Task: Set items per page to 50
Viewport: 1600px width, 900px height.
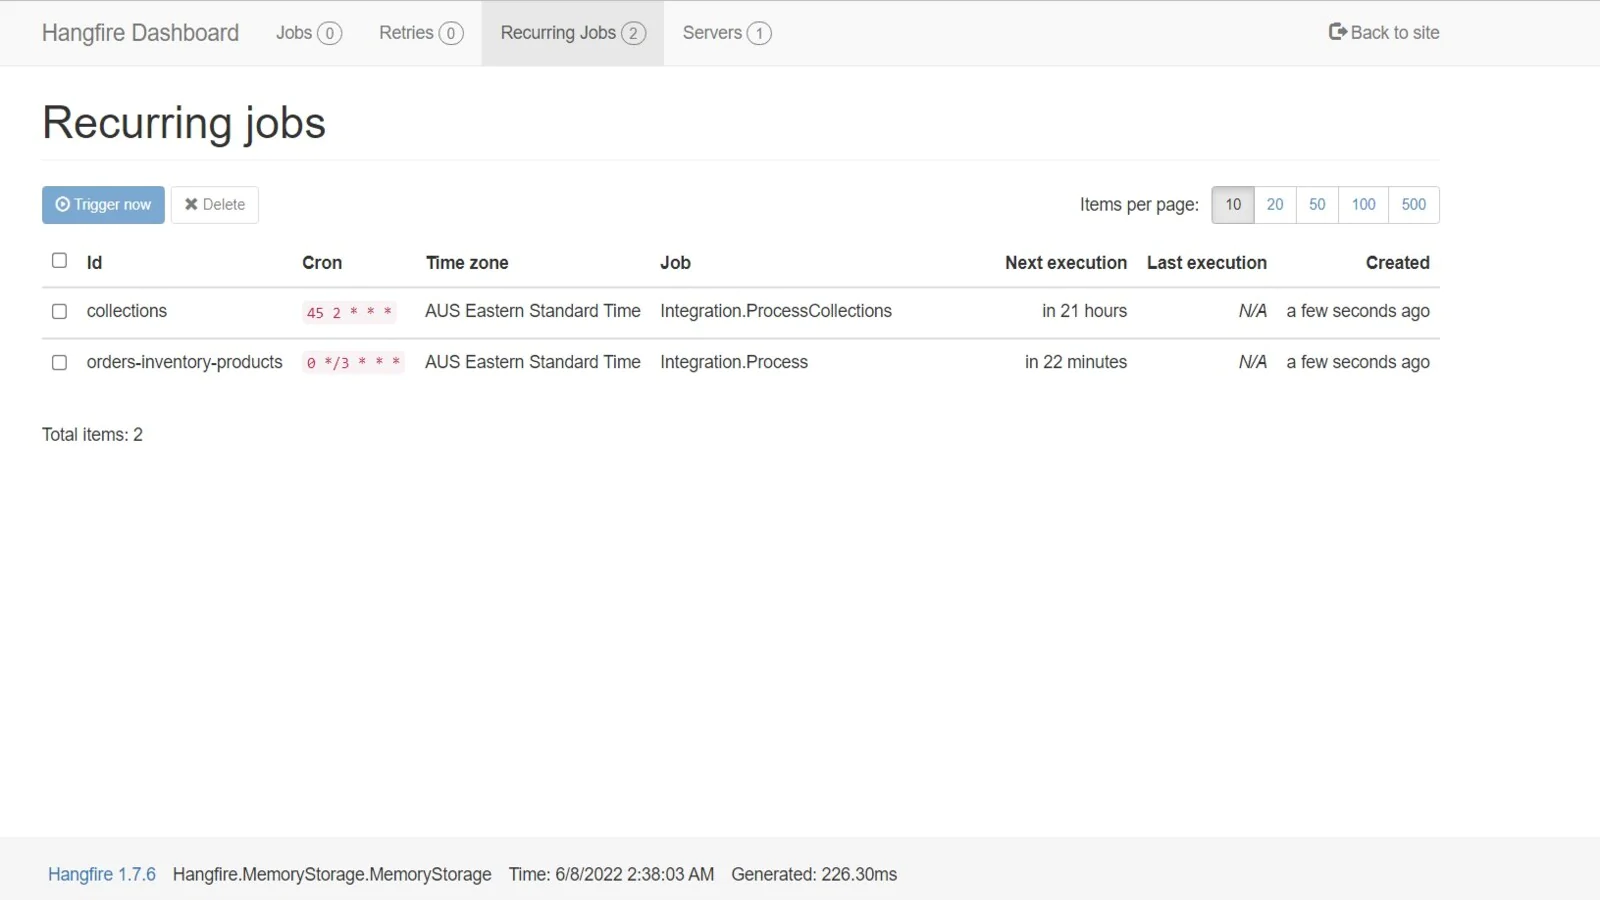Action: point(1317,205)
